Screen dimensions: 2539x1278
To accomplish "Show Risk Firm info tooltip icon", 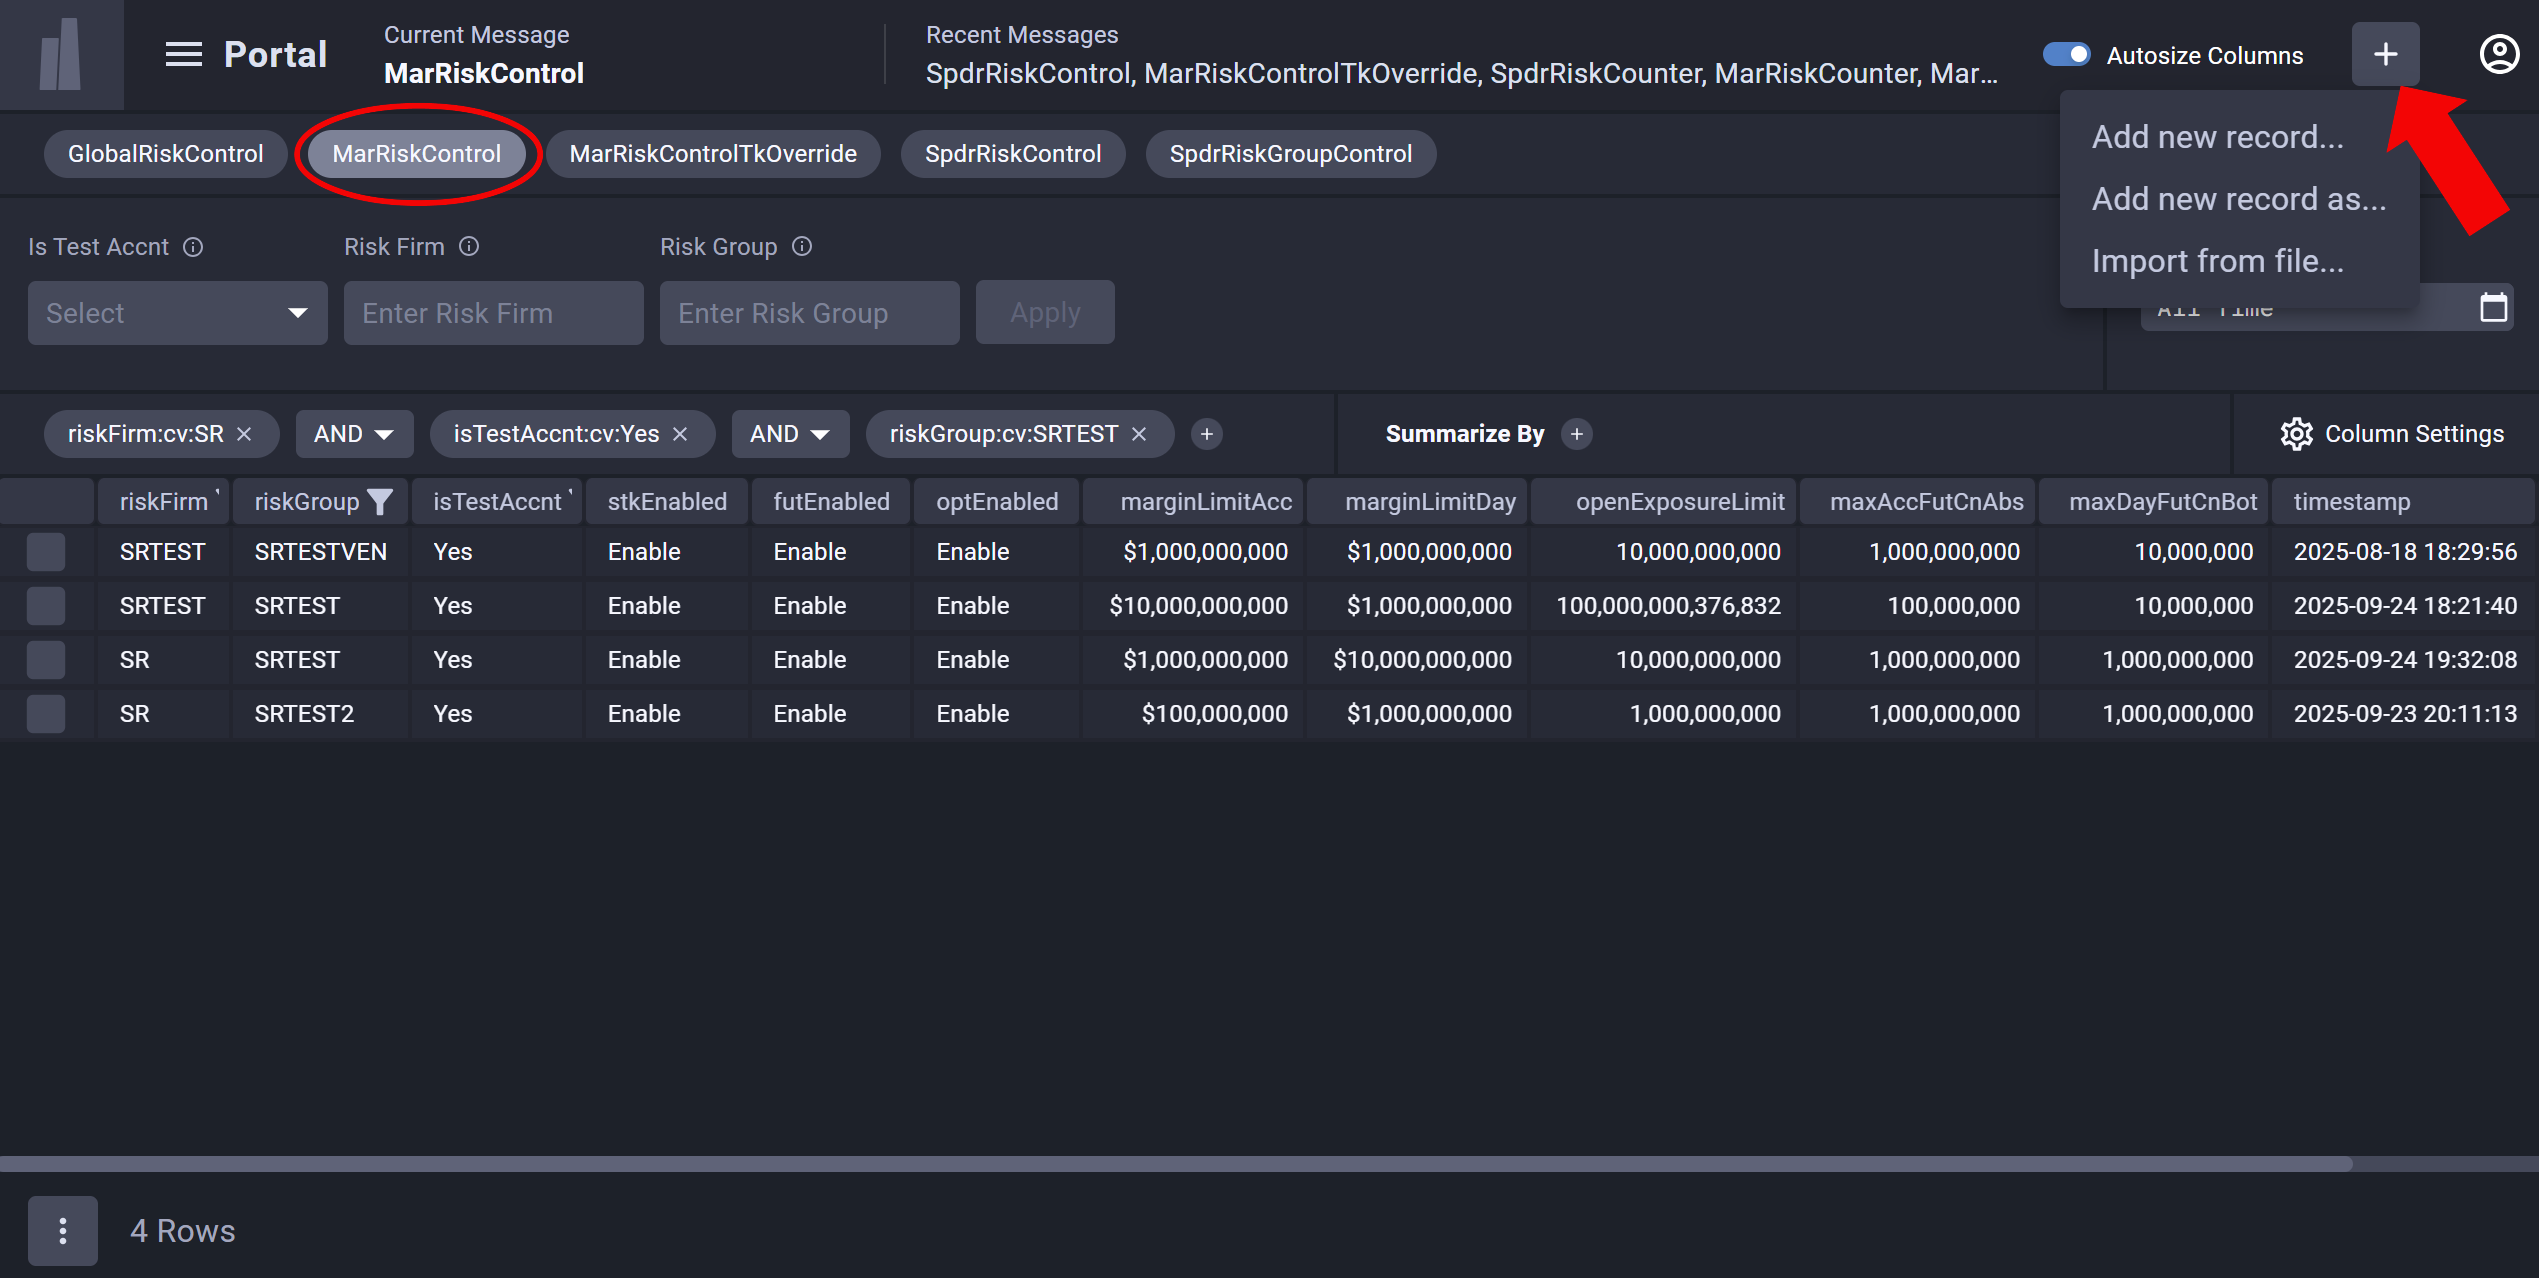I will click(x=469, y=247).
